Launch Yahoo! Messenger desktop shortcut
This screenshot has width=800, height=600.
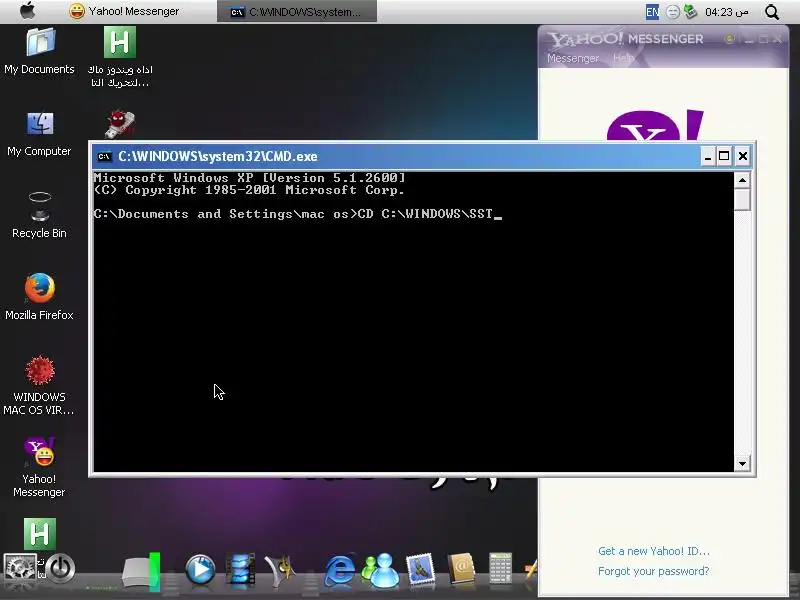(x=39, y=467)
